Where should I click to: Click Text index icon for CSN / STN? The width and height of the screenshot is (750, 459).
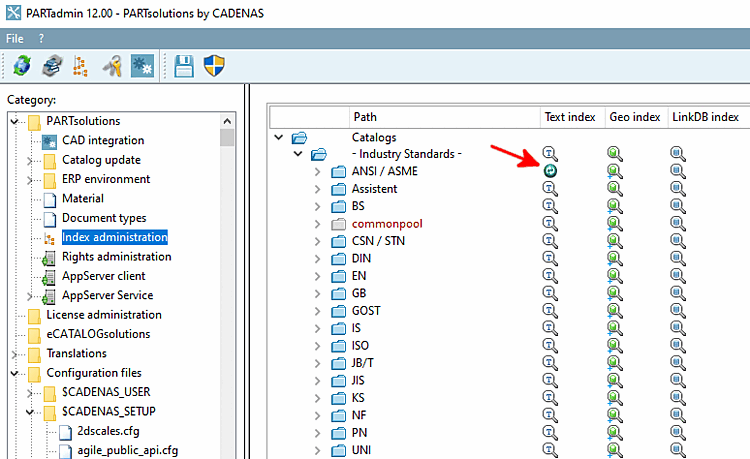pos(550,240)
